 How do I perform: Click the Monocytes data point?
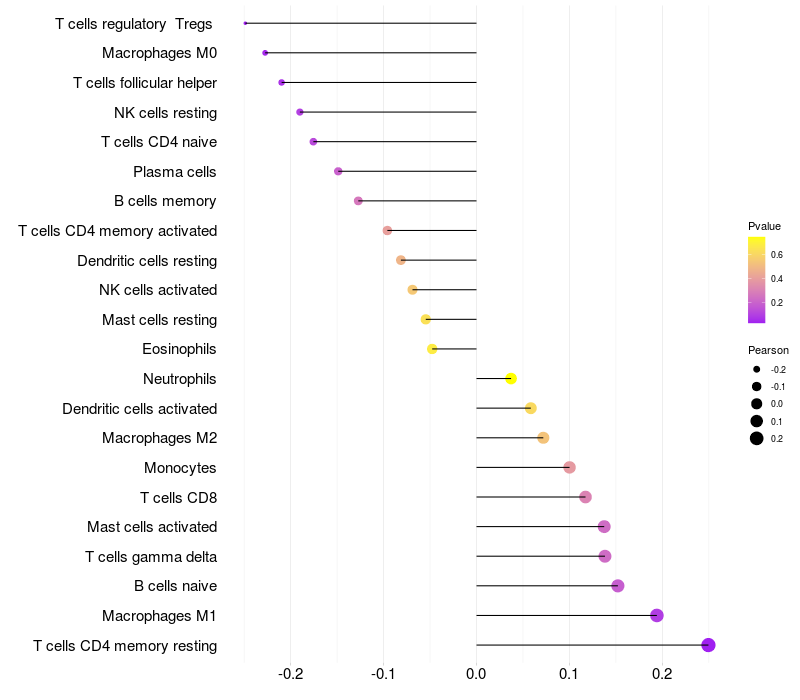pyautogui.click(x=569, y=467)
